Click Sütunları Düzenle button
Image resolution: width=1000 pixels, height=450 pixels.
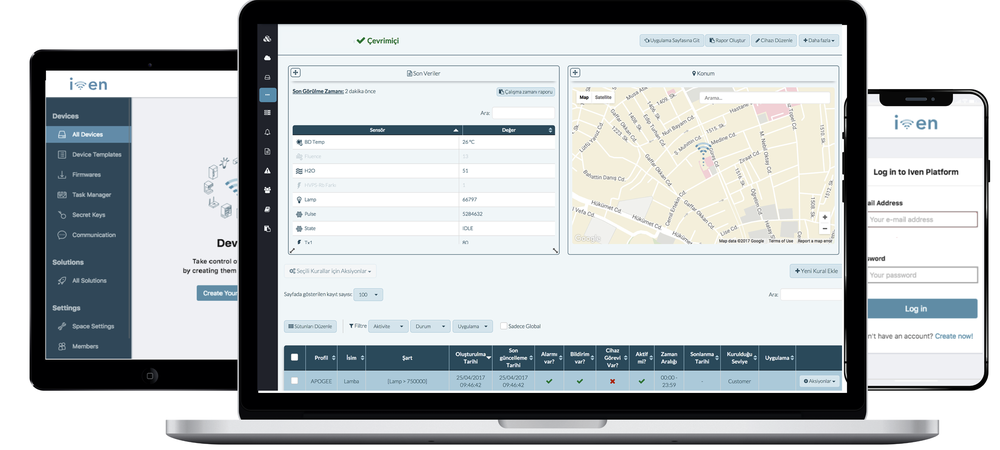click(x=310, y=326)
